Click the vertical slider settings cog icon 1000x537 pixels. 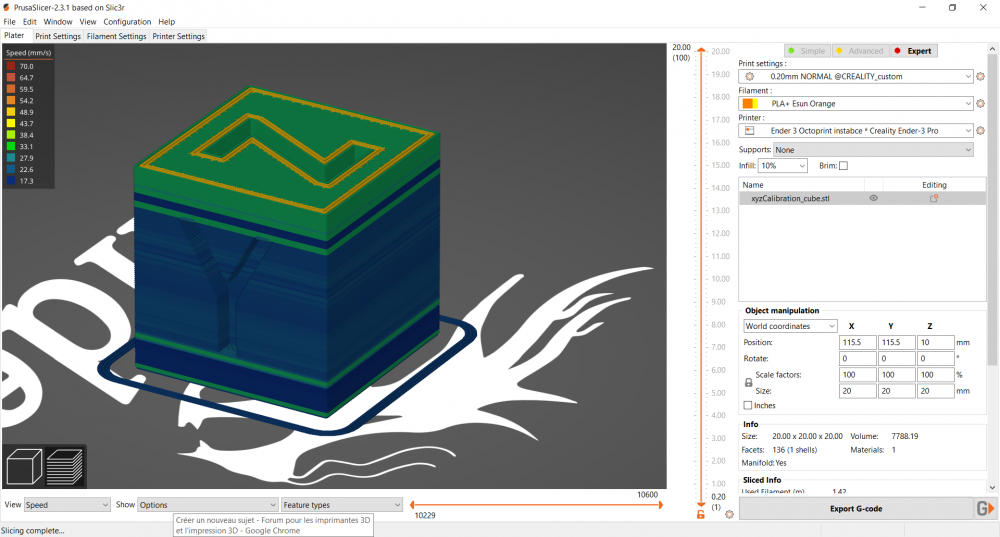coord(730,514)
